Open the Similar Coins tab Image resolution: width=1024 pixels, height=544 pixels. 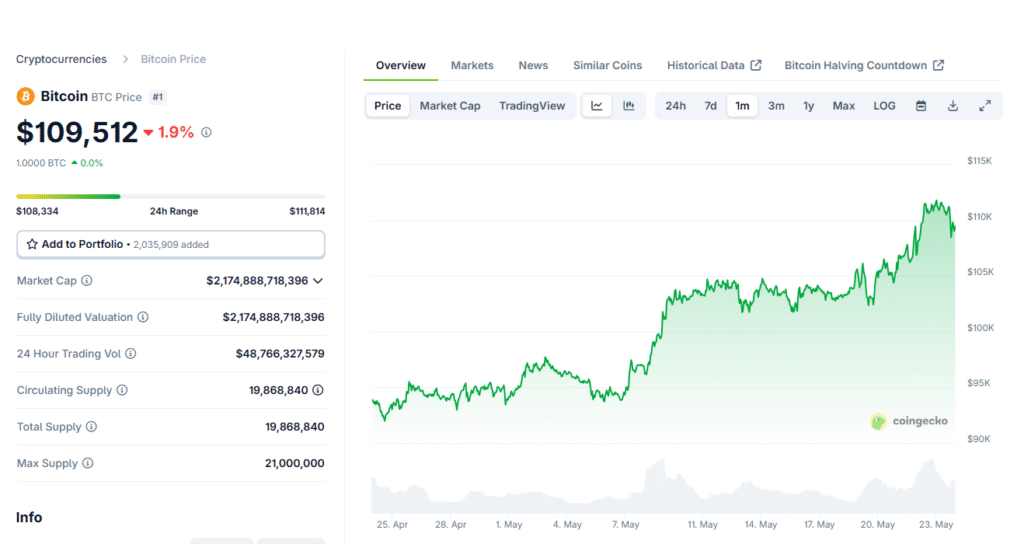point(607,65)
